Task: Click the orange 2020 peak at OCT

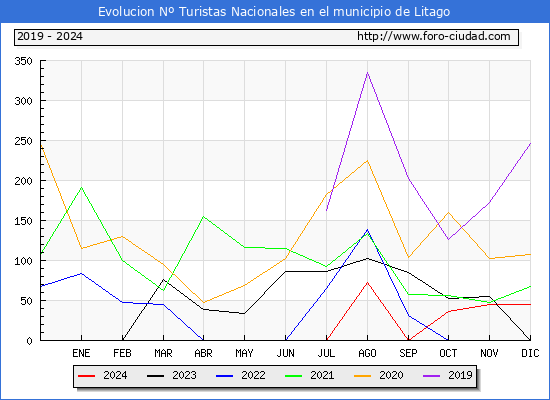Action: click(448, 212)
